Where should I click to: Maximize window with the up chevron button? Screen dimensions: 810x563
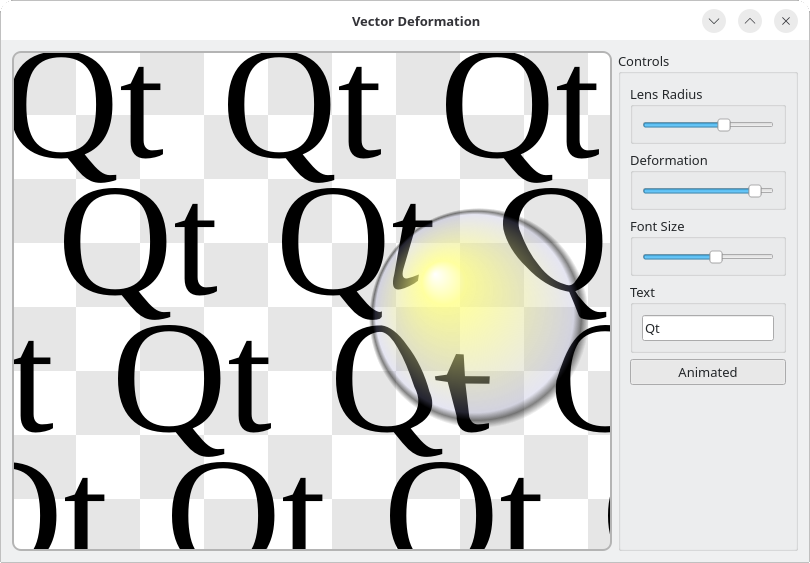750,21
